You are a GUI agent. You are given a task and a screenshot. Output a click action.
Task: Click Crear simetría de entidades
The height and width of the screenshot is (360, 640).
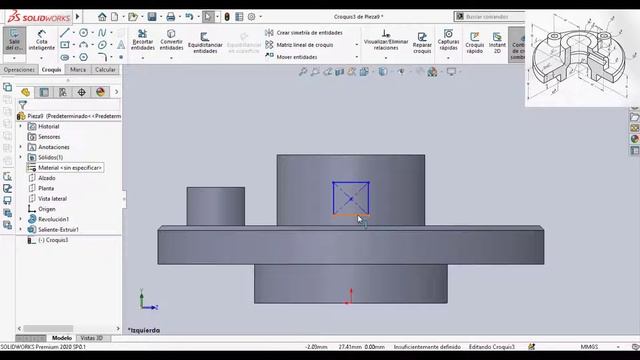(304, 33)
